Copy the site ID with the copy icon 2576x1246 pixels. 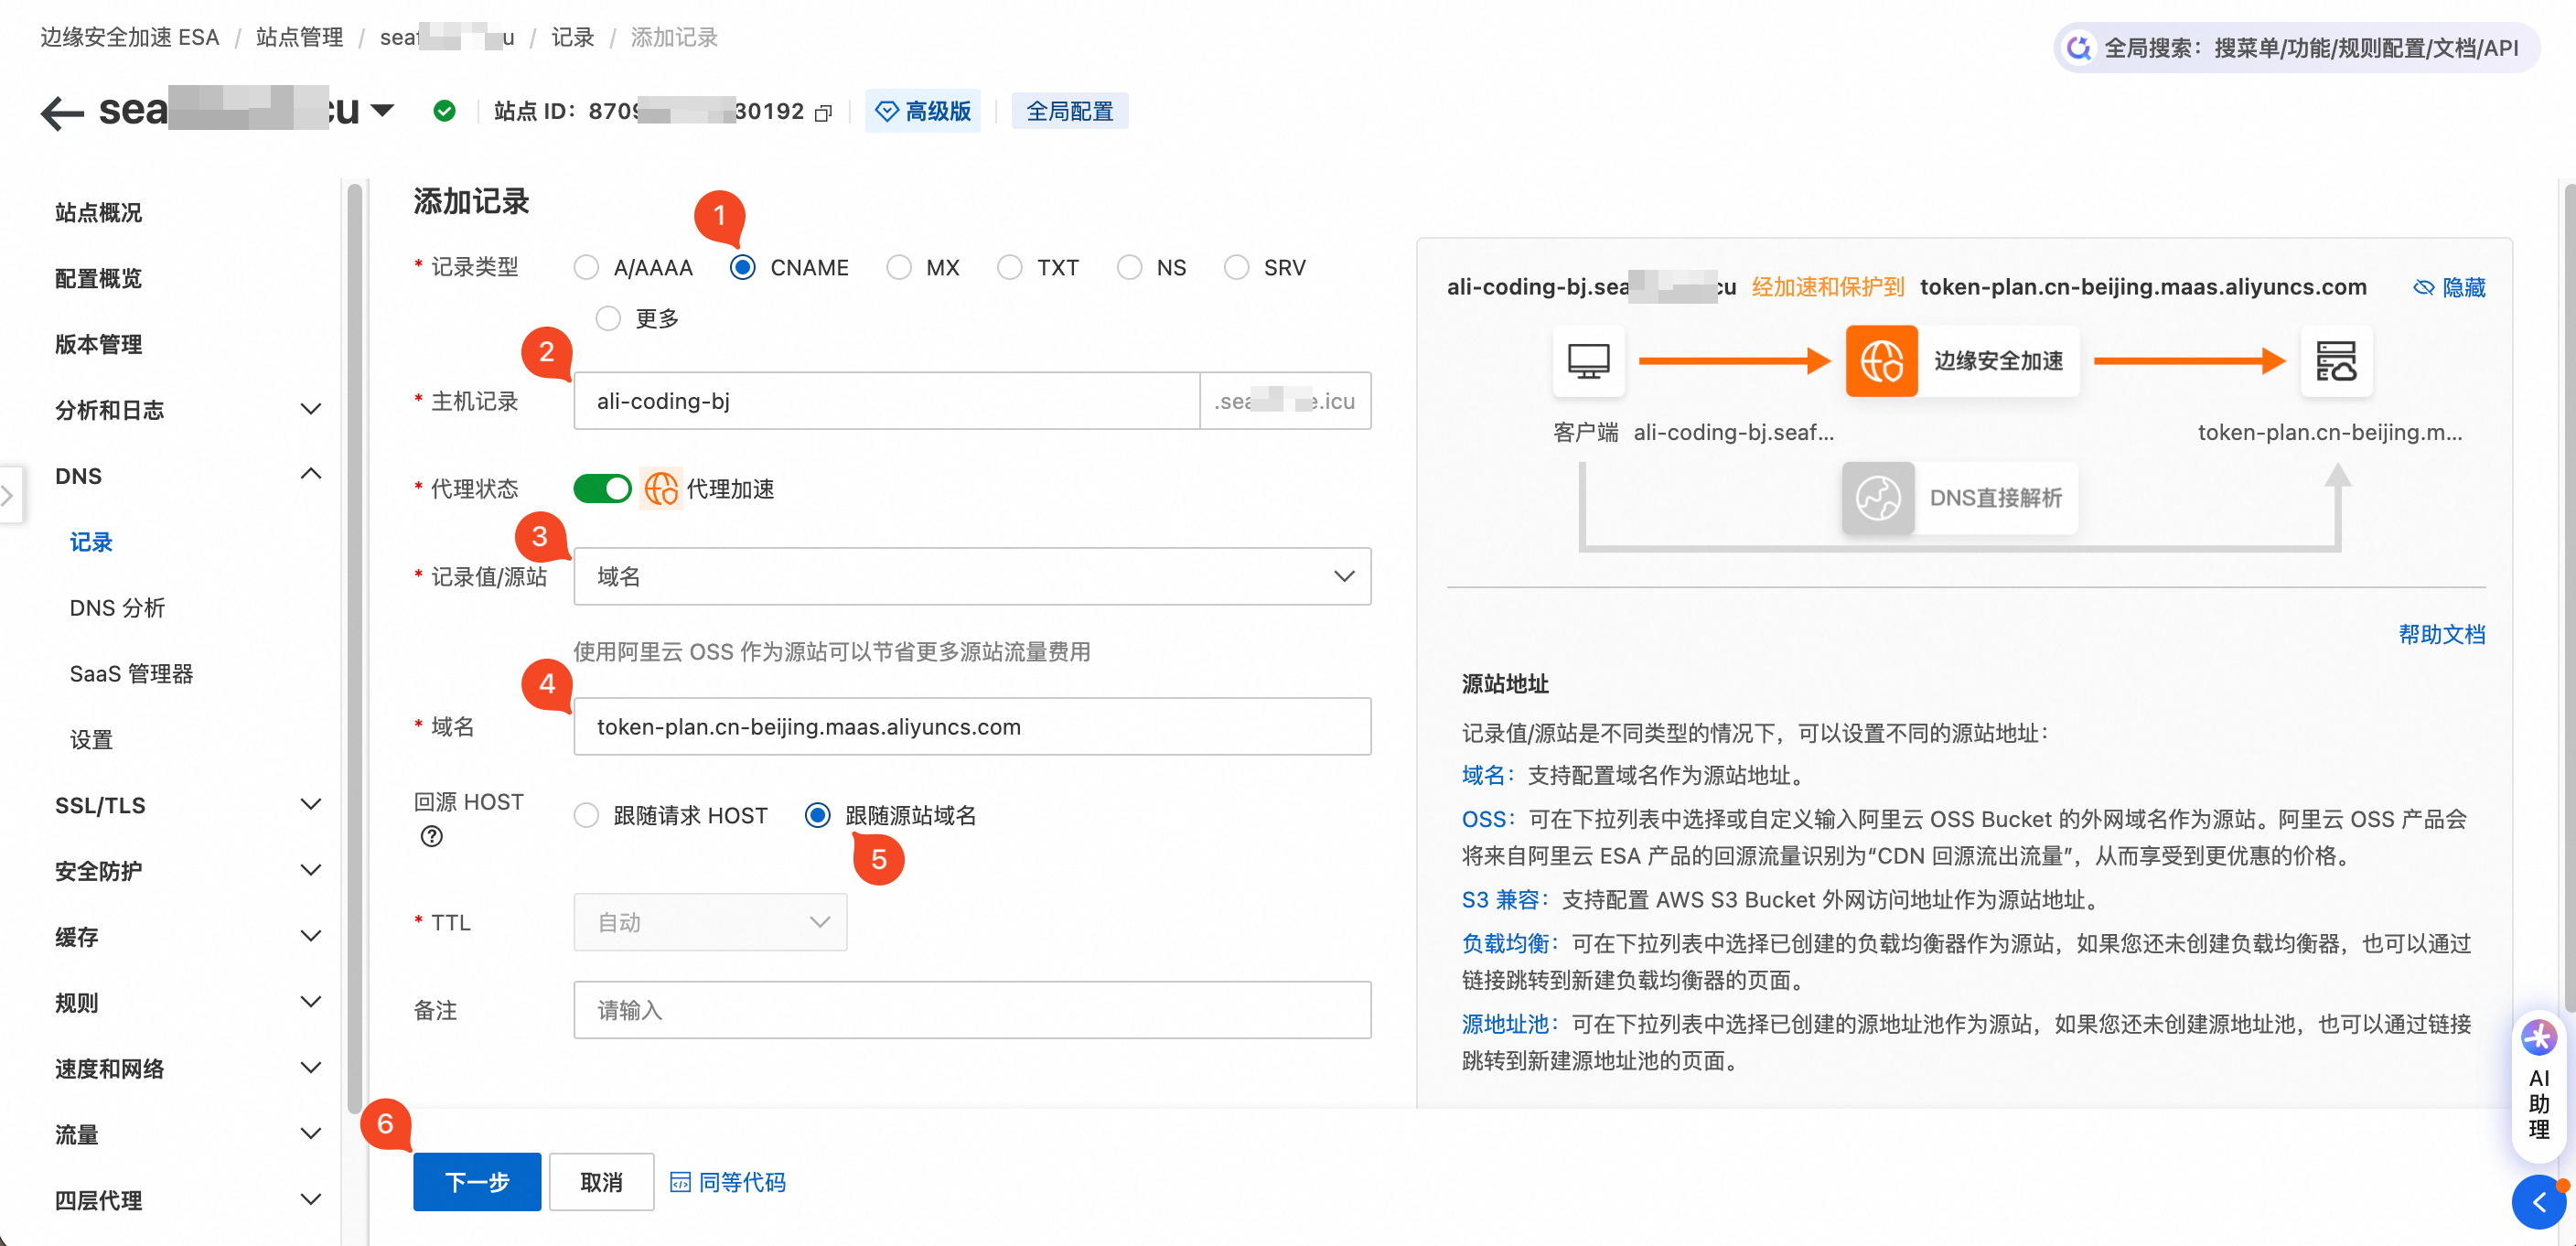tap(823, 113)
